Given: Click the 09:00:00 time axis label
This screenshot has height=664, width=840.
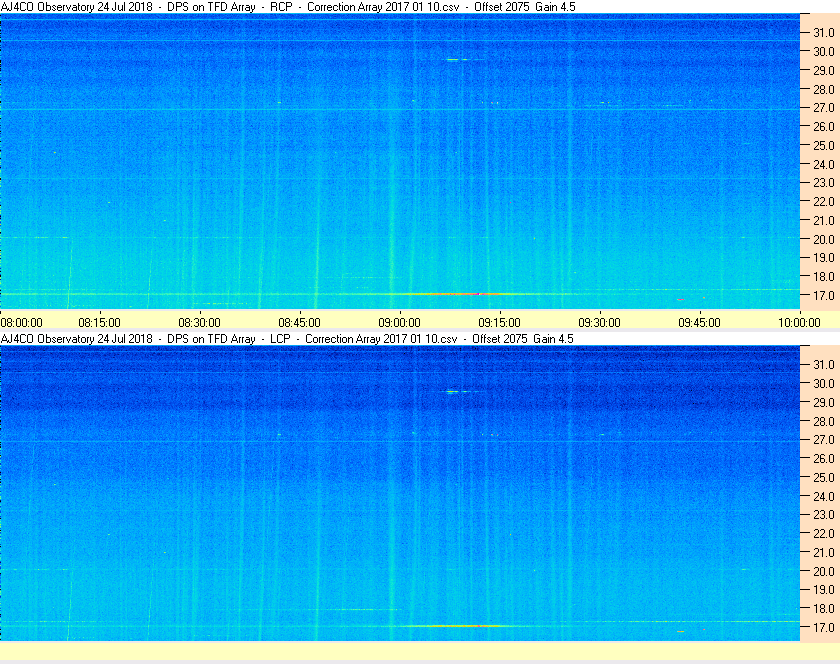Looking at the screenshot, I should [x=400, y=323].
